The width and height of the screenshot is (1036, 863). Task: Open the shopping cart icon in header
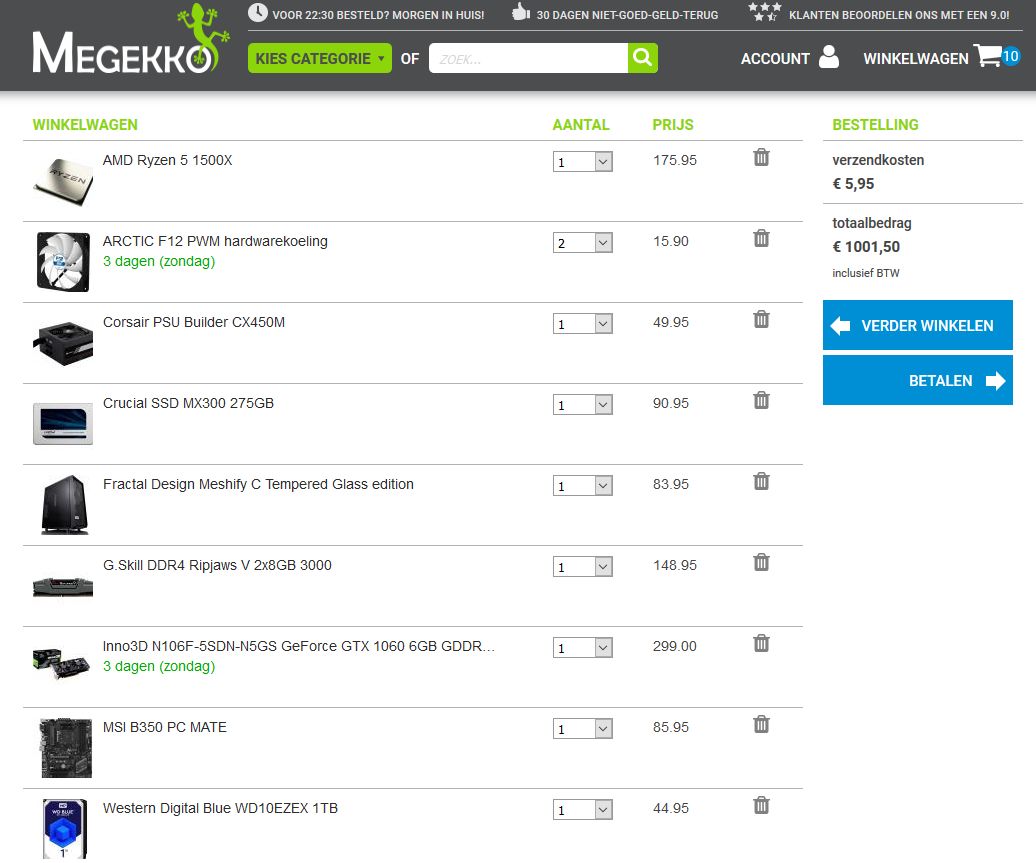click(987, 56)
